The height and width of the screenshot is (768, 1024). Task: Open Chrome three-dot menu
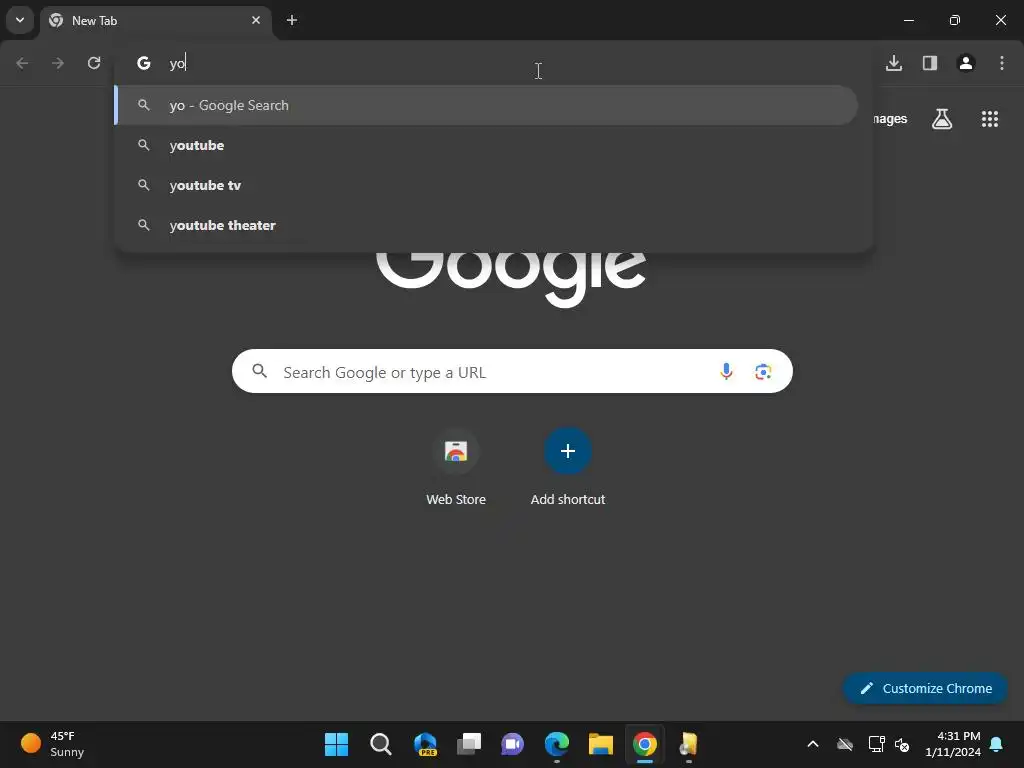tap(1002, 63)
